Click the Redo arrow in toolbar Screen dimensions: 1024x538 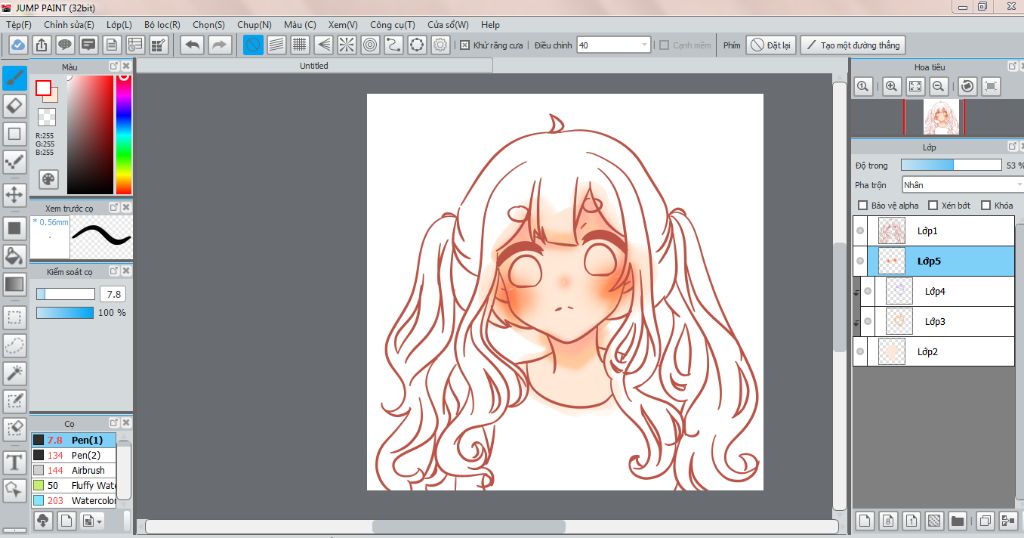tap(219, 45)
